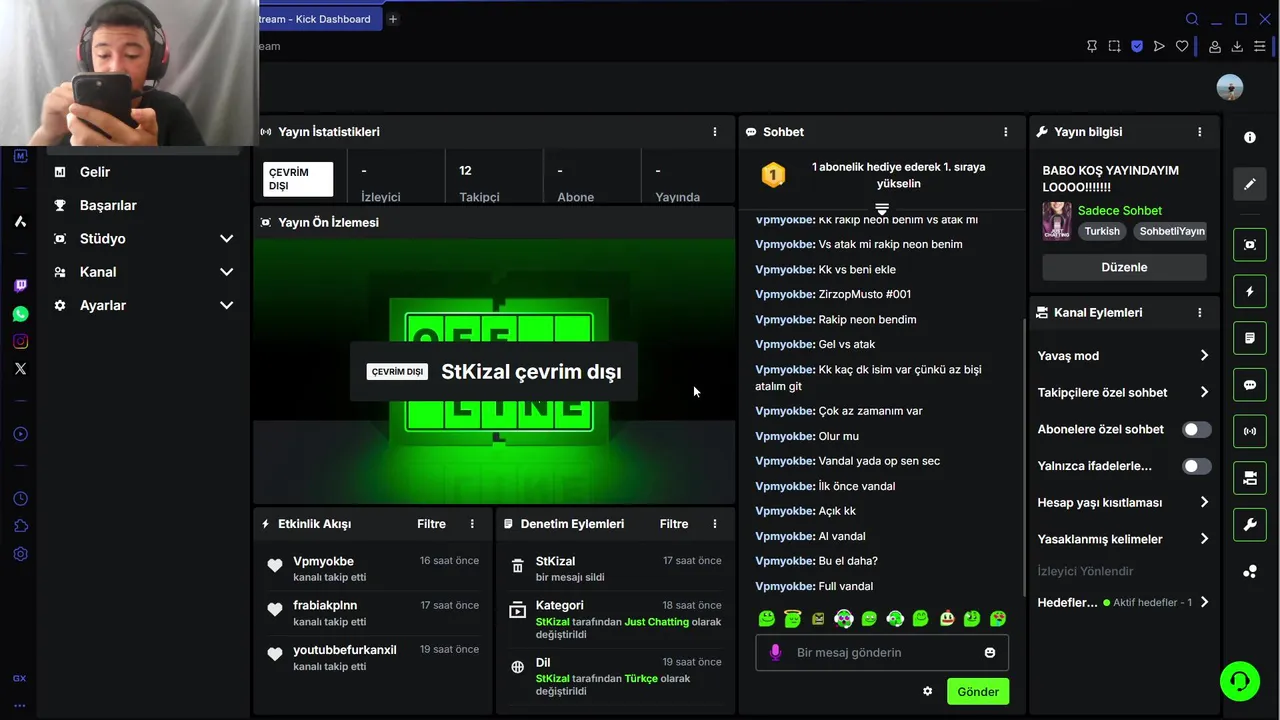Open the emoji picker in message field
This screenshot has height=720, width=1280.
coord(990,653)
